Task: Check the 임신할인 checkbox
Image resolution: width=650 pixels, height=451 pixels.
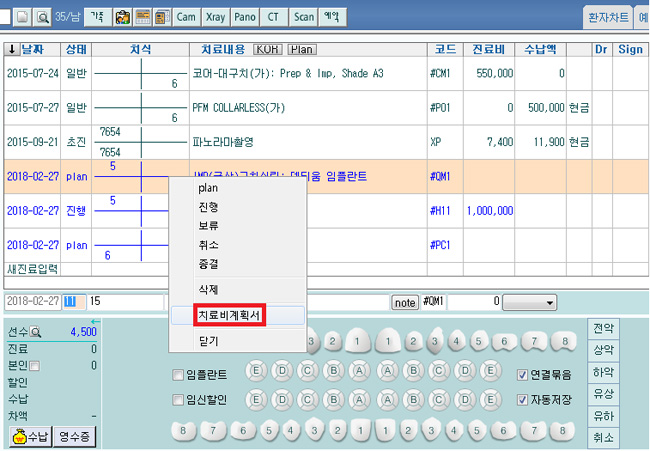Action: 178,400
